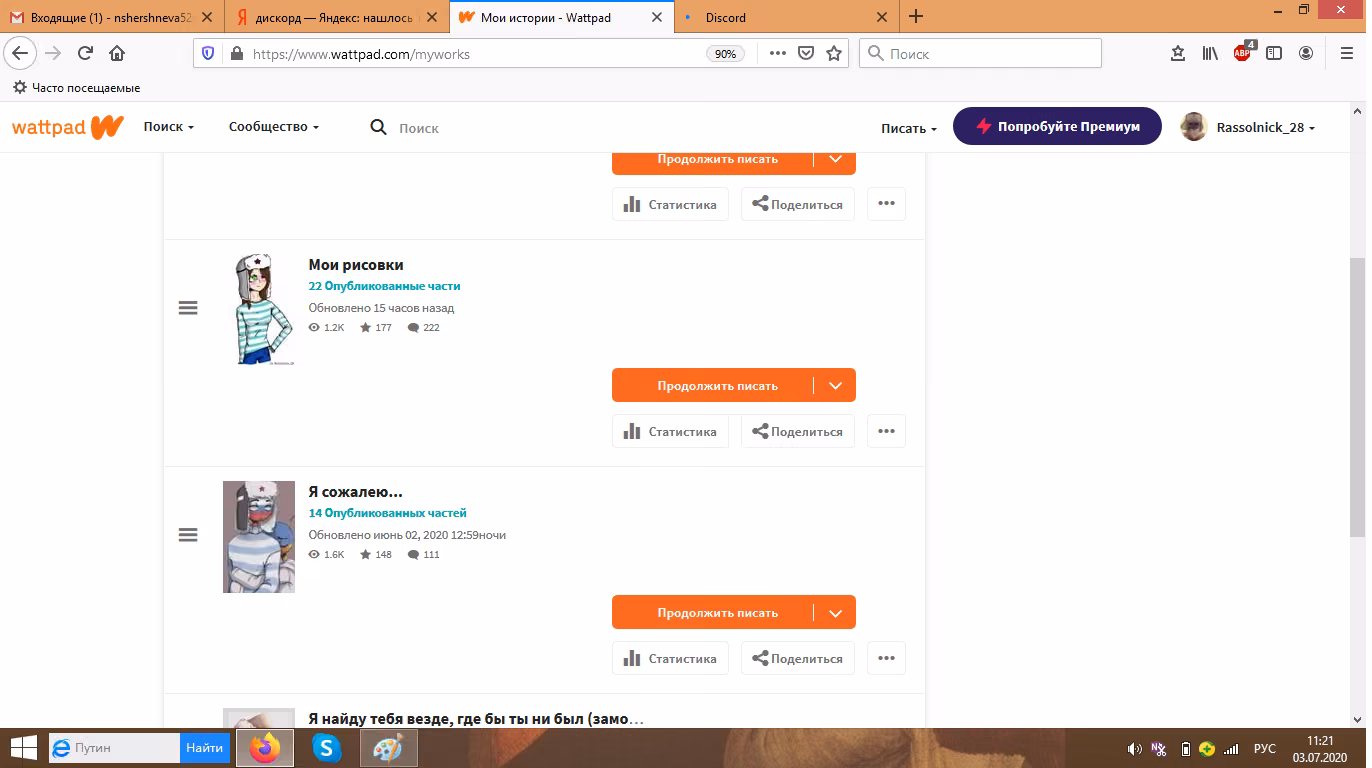This screenshot has width=1372, height=768.
Task: Grab the reorder handle for Мои рисовки
Action: click(x=188, y=308)
